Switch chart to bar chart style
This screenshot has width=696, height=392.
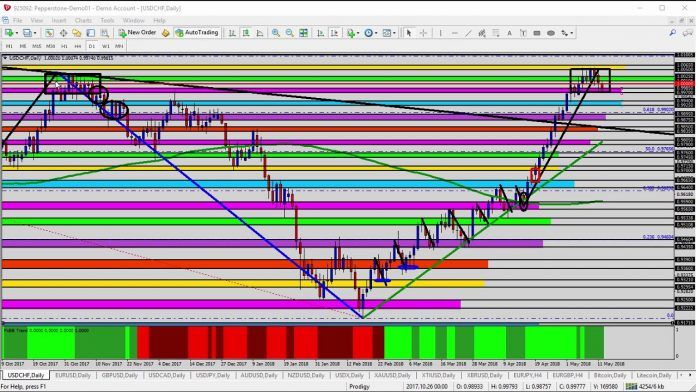[232, 33]
